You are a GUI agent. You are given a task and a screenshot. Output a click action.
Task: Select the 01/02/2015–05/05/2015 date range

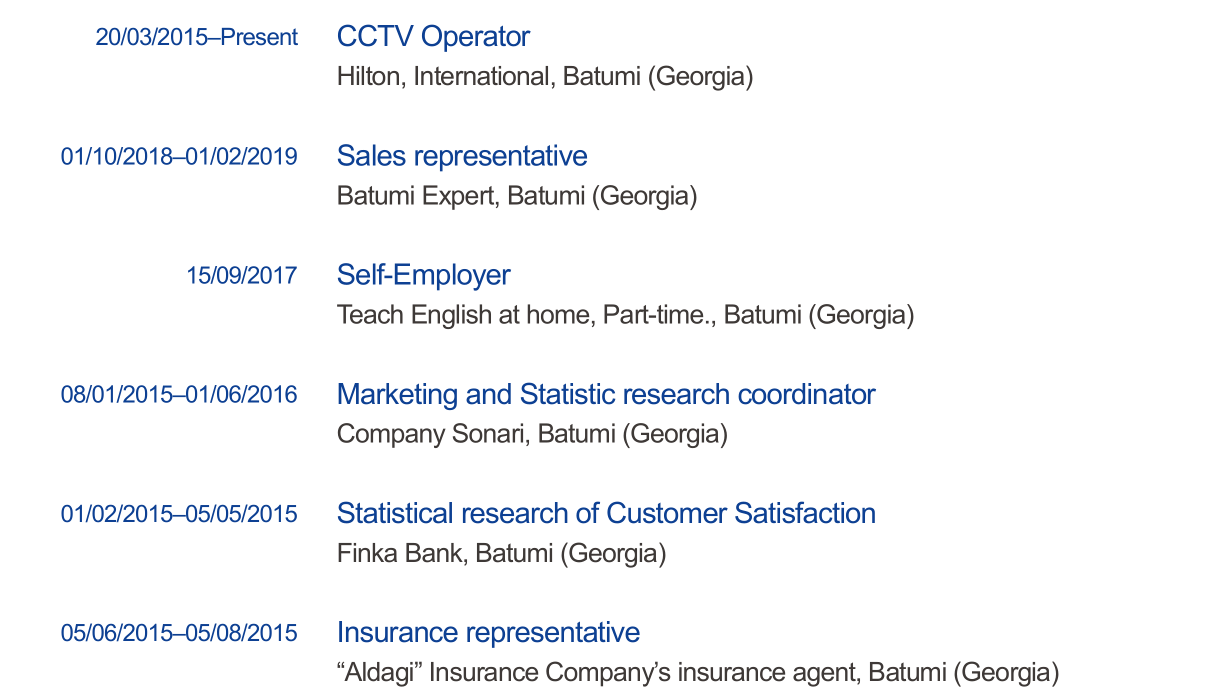pyautogui.click(x=179, y=514)
